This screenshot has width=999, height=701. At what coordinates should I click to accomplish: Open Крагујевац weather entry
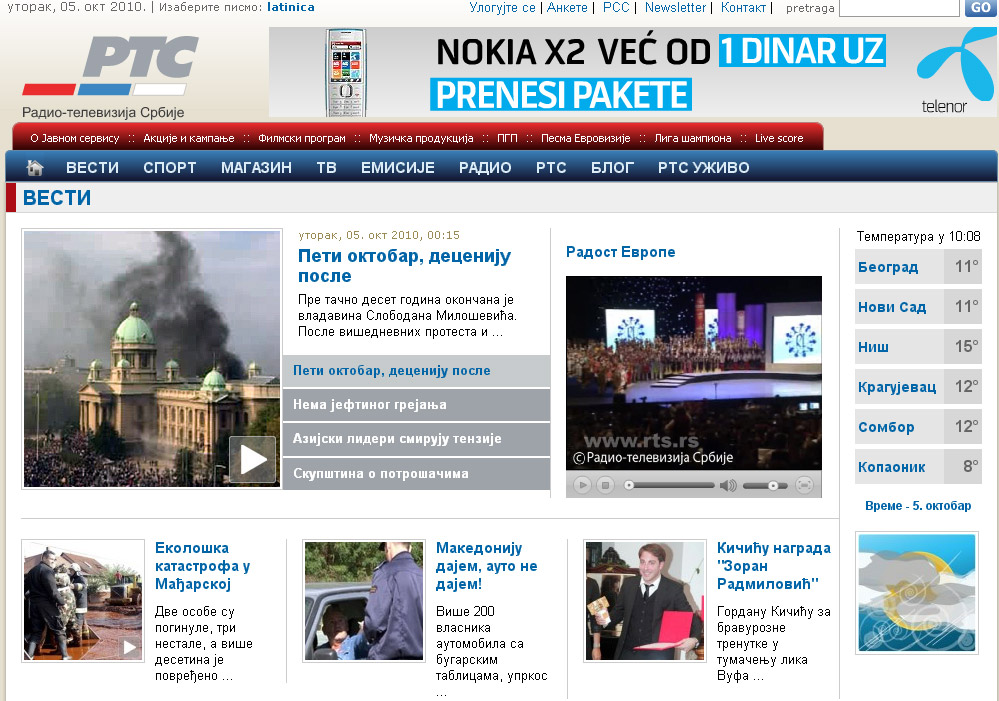coord(918,387)
